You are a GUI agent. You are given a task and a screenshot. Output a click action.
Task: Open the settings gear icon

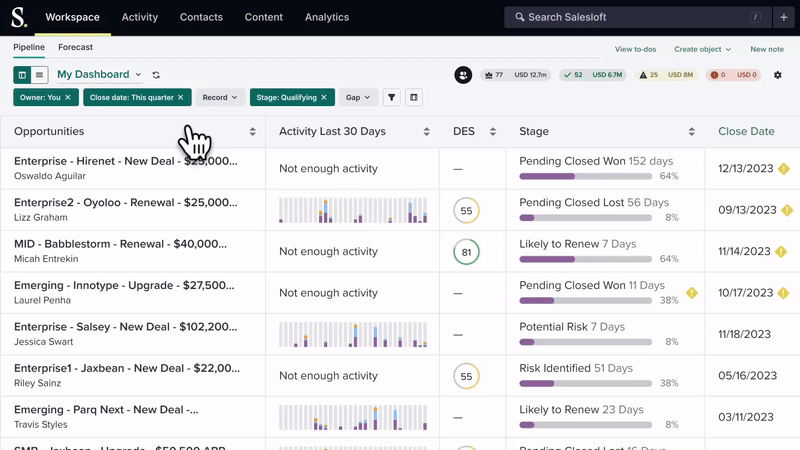coord(778,75)
